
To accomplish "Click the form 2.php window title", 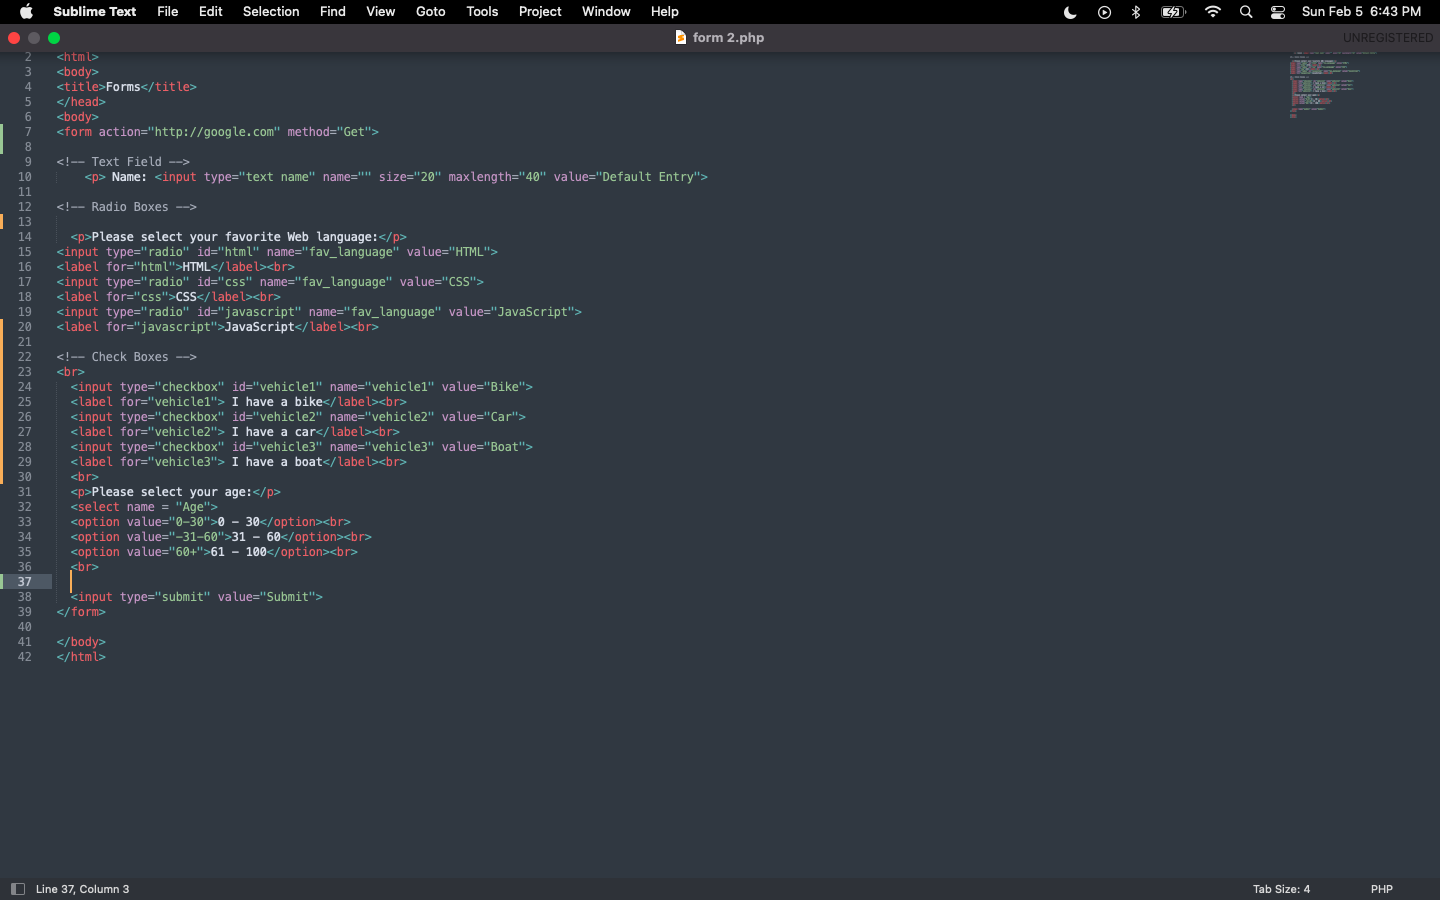I will 728,38.
